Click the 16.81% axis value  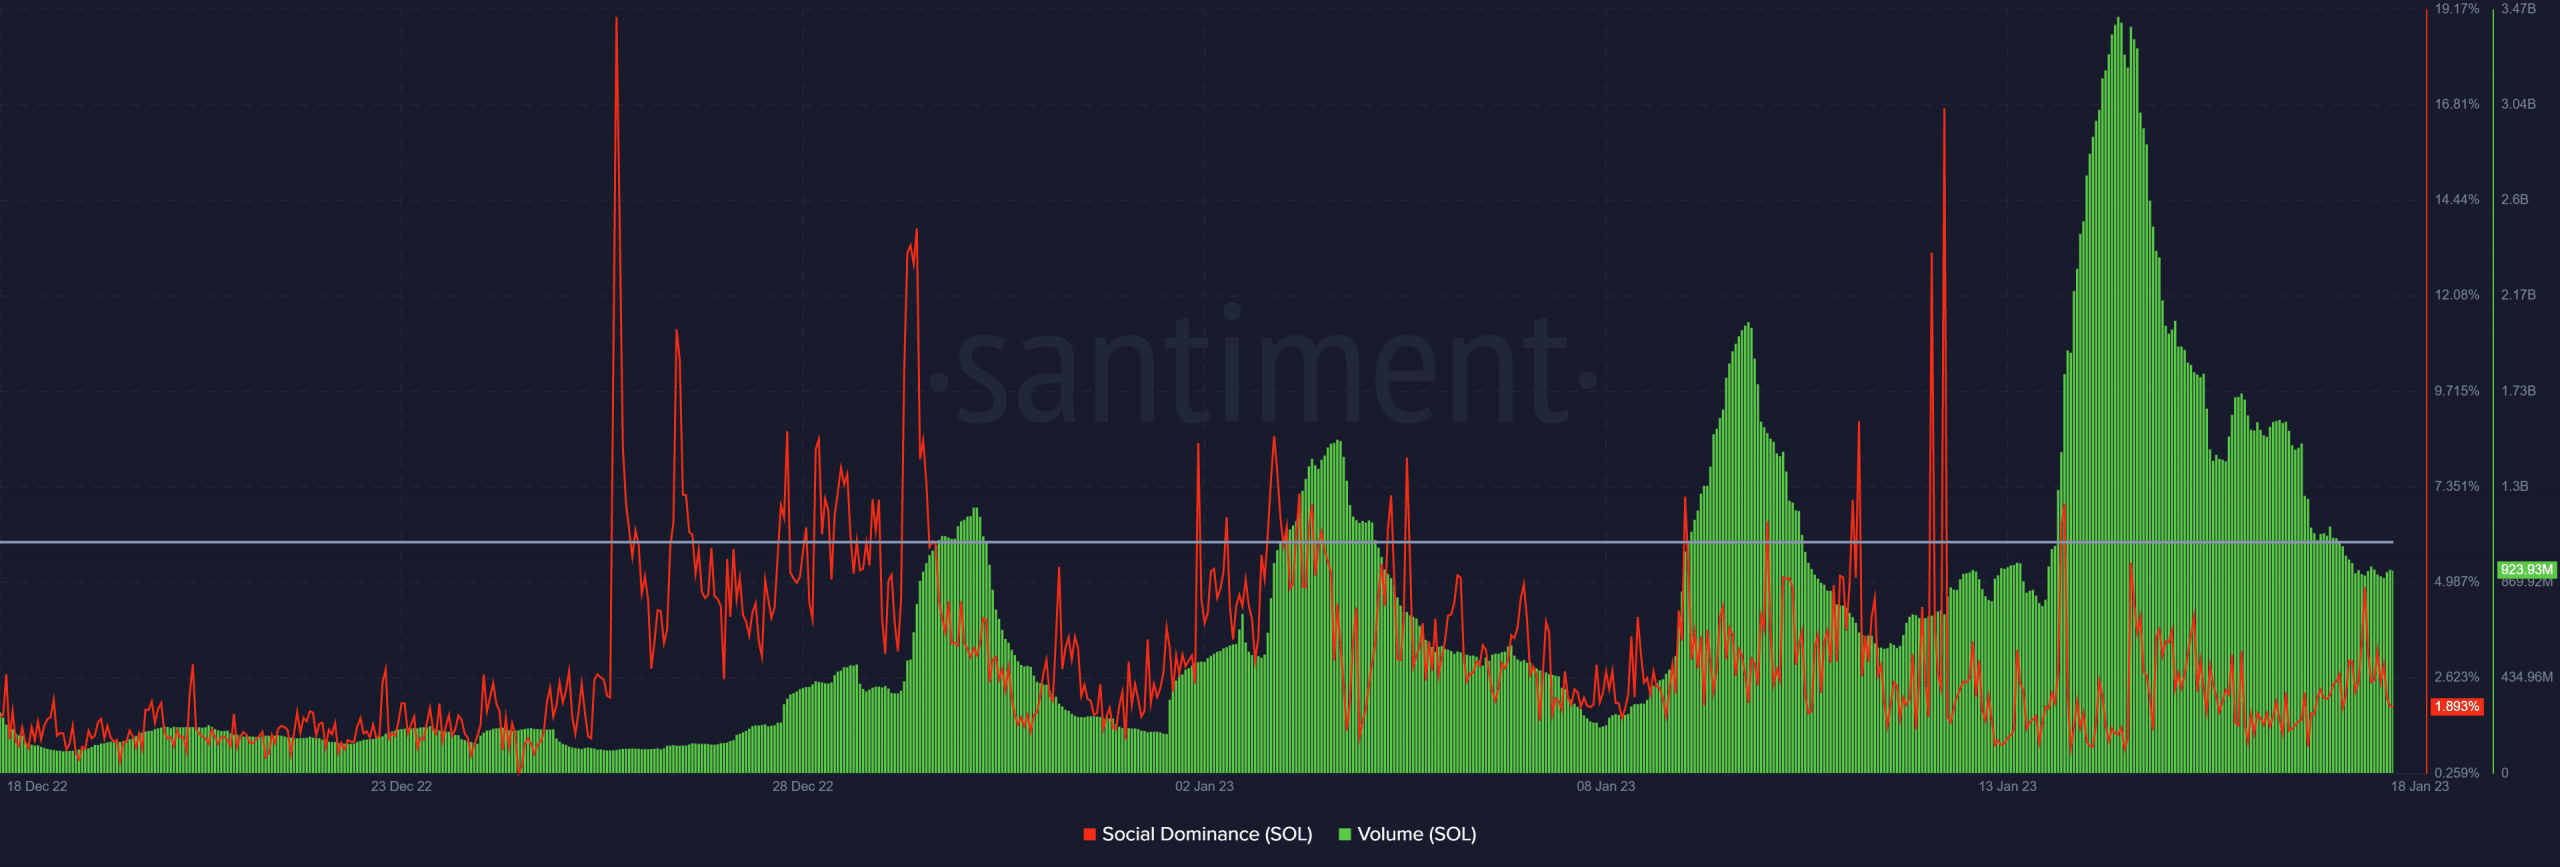tap(2457, 104)
